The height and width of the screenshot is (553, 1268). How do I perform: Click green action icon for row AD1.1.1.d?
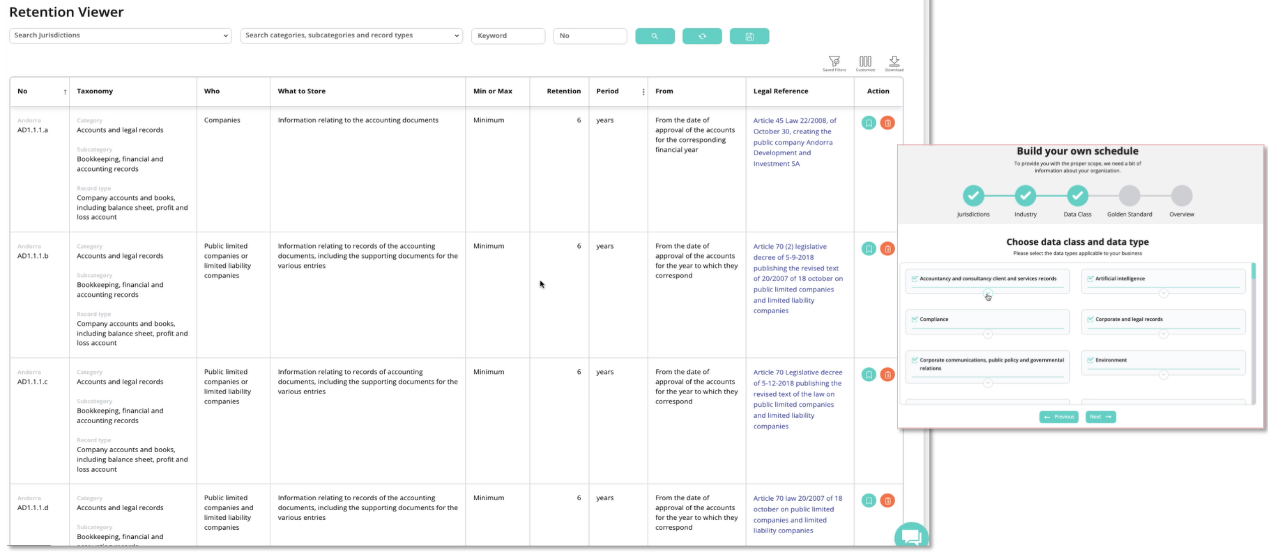(x=869, y=501)
